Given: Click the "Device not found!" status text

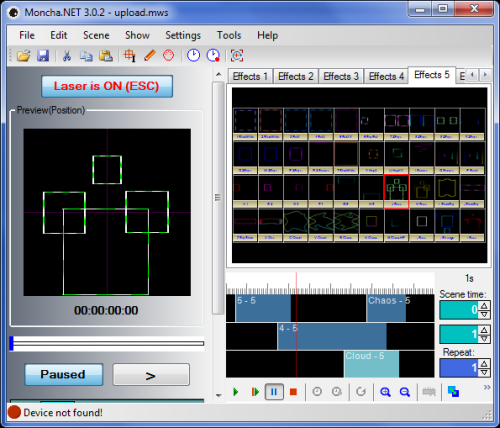Looking at the screenshot, I should 63,413.
